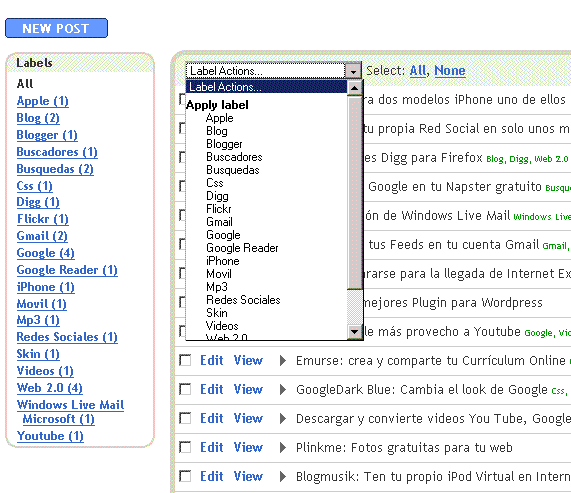This screenshot has width=571, height=493.
Task: Tick checkbox for GoogleDark Blue post
Action: 185,390
